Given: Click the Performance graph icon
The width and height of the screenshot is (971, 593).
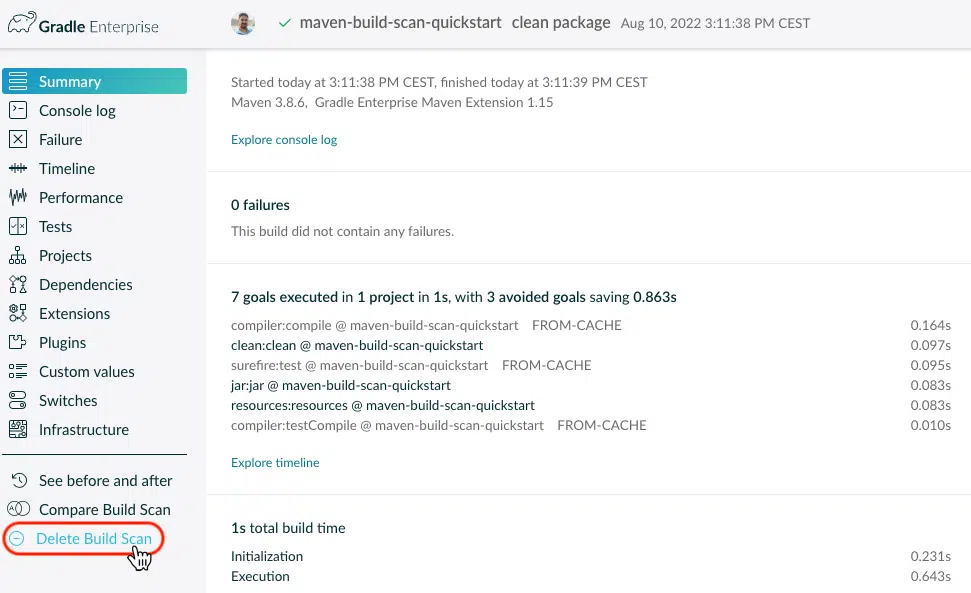Looking at the screenshot, I should [18, 197].
